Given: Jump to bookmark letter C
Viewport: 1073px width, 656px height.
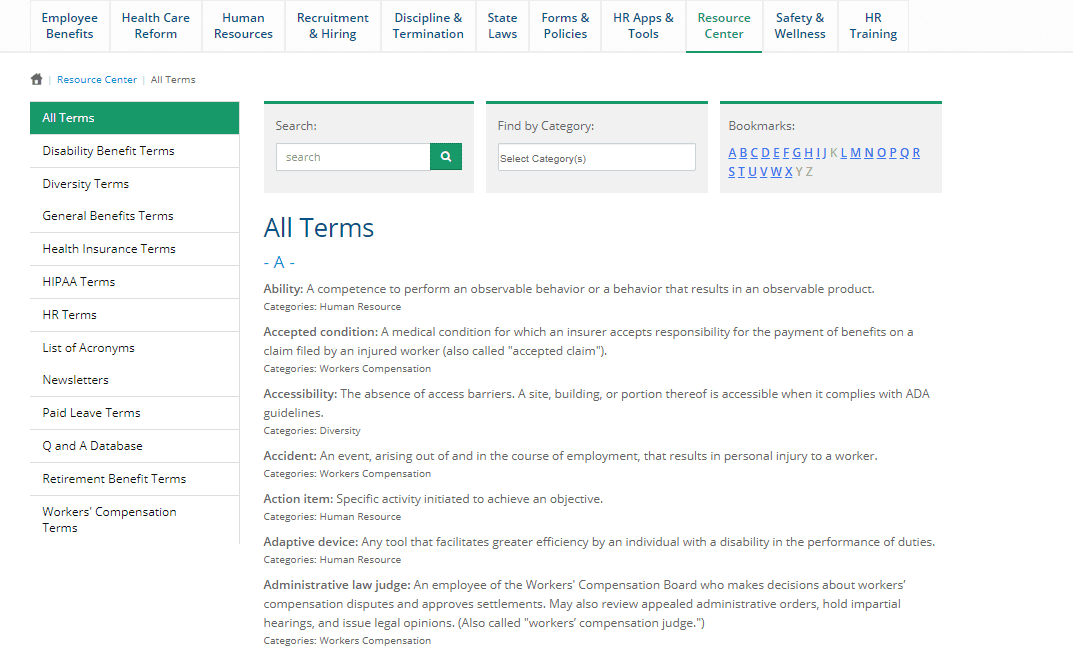Looking at the screenshot, I should [754, 153].
